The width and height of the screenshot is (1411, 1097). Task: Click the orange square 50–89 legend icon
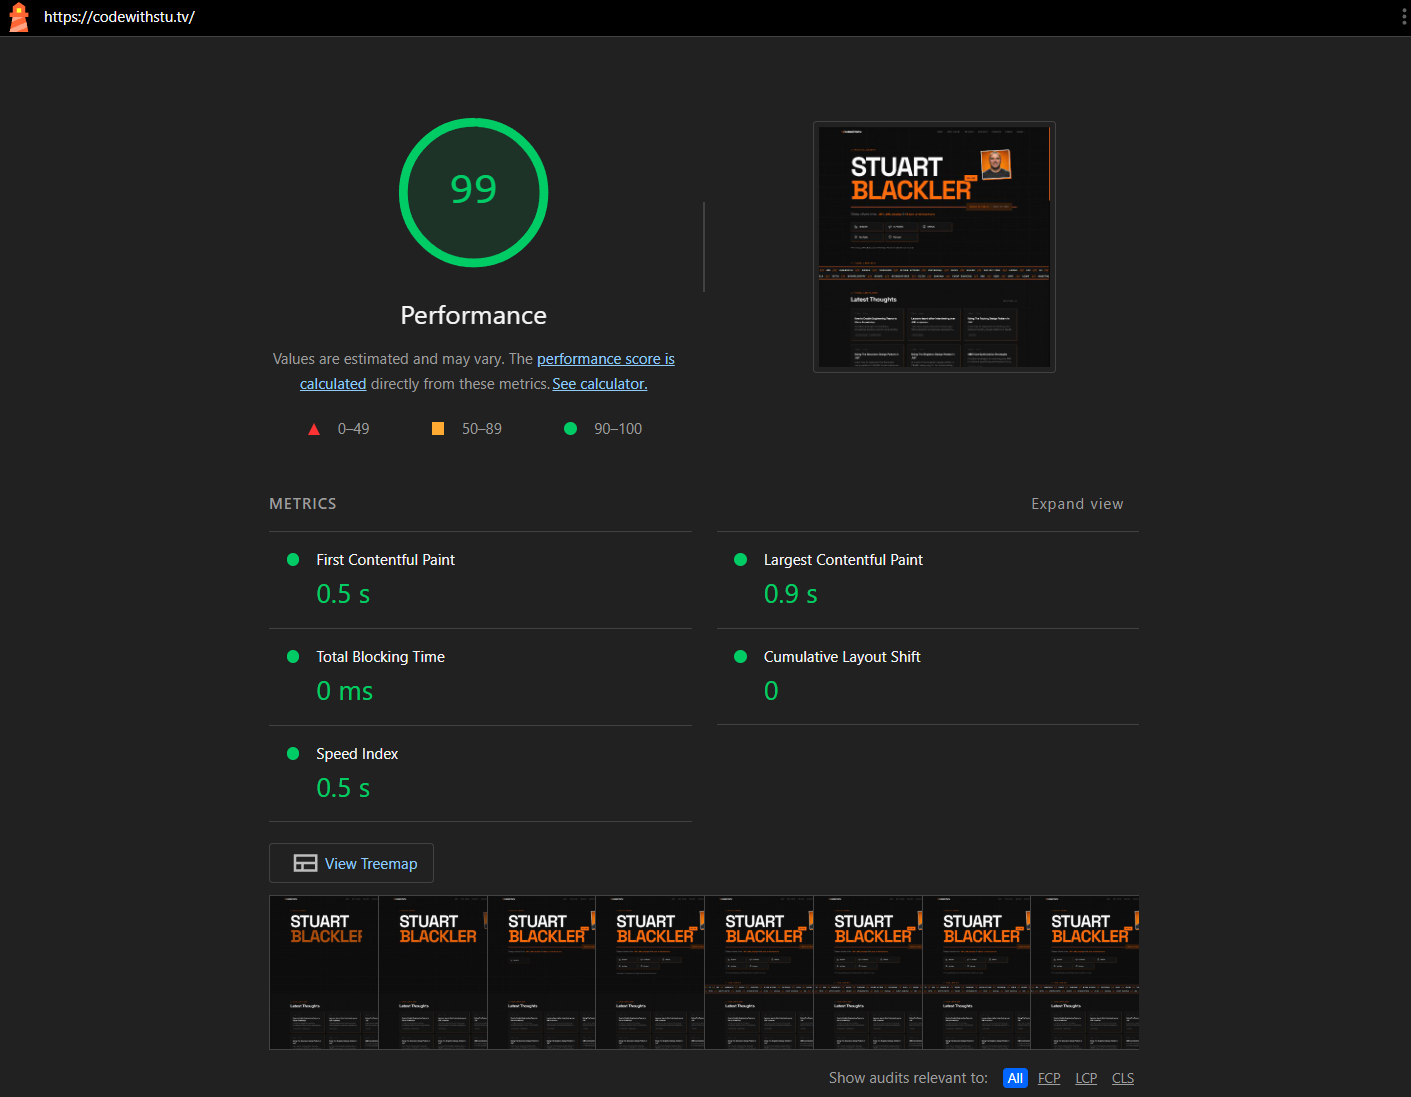click(438, 428)
